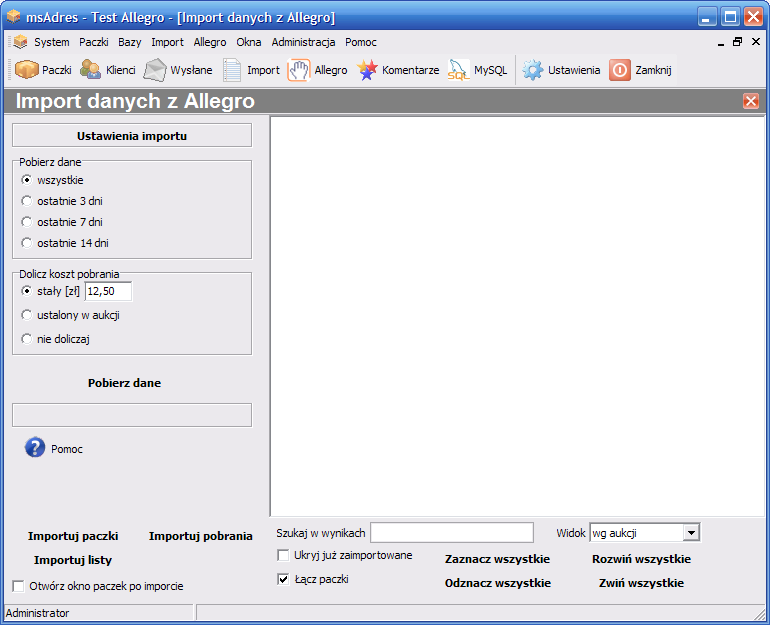Open the Allegro menu
770x625 pixels.
point(210,42)
